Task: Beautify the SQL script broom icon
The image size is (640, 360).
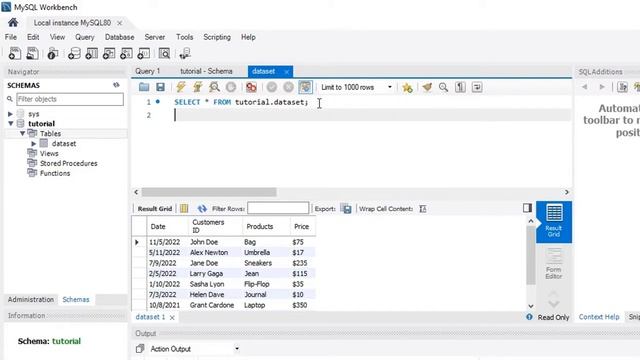Action: point(427,87)
